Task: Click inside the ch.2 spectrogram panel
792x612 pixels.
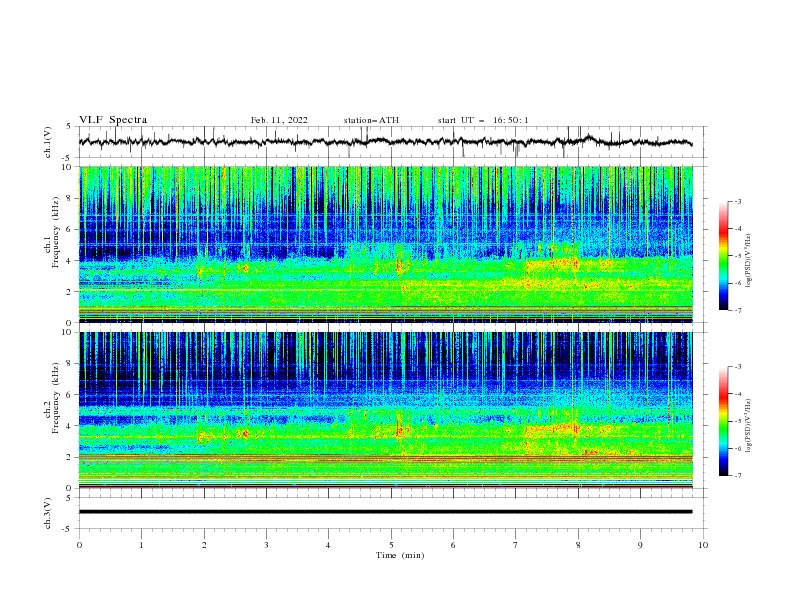Action: coord(385,410)
